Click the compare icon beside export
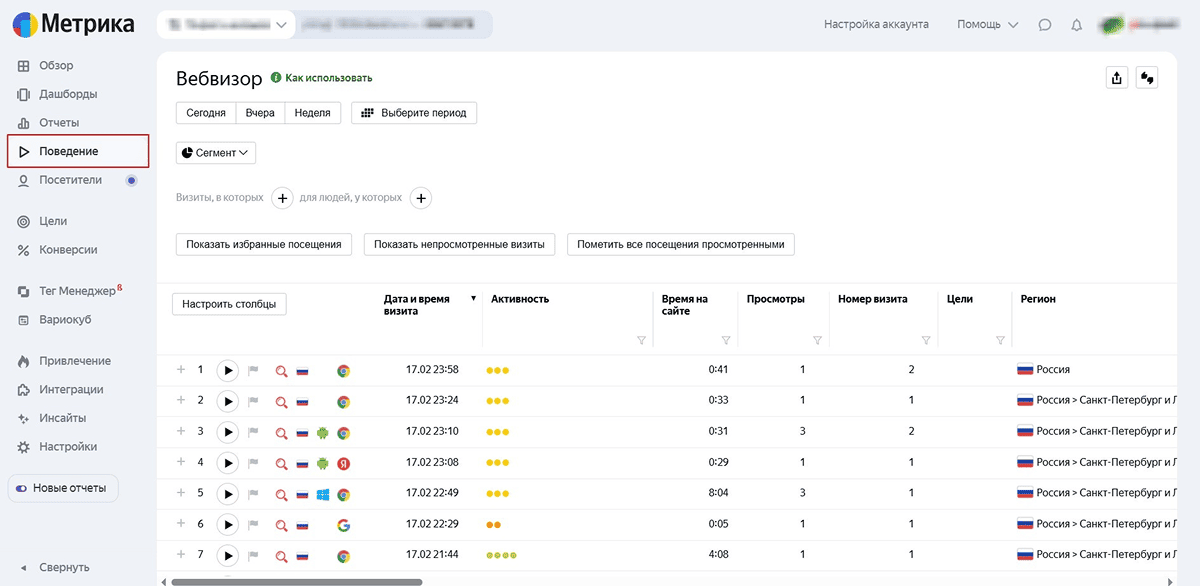 coord(1147,78)
